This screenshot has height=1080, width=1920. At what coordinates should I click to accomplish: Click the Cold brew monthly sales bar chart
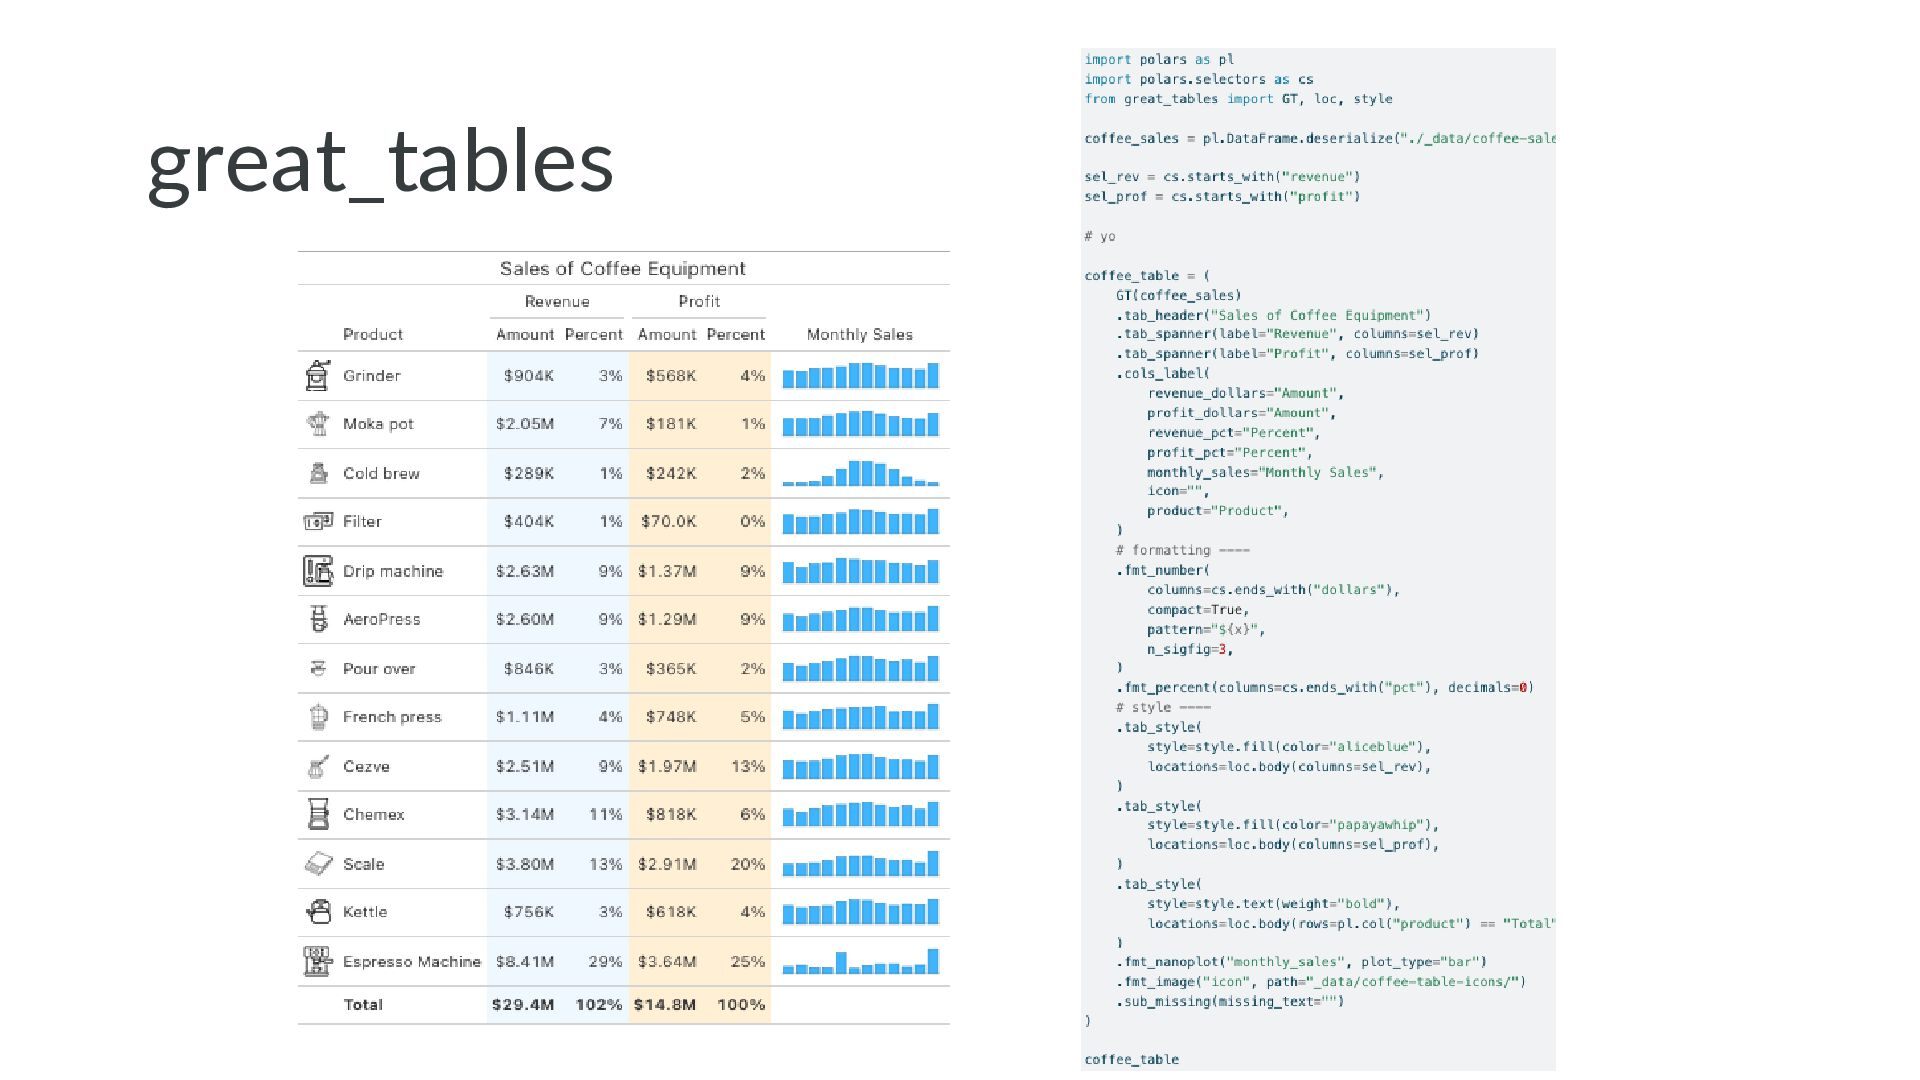click(860, 473)
